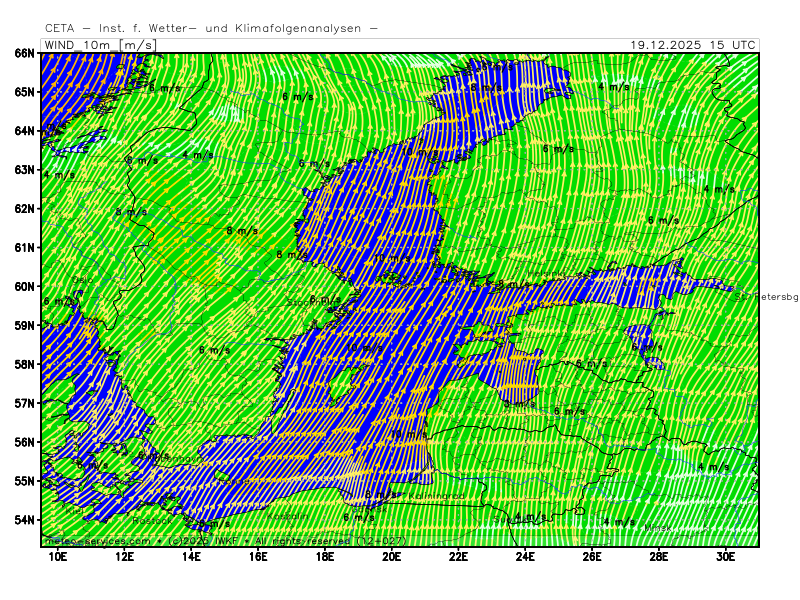Click the Kaliningrad city label
Screen dimensions: 800x600
436,496
